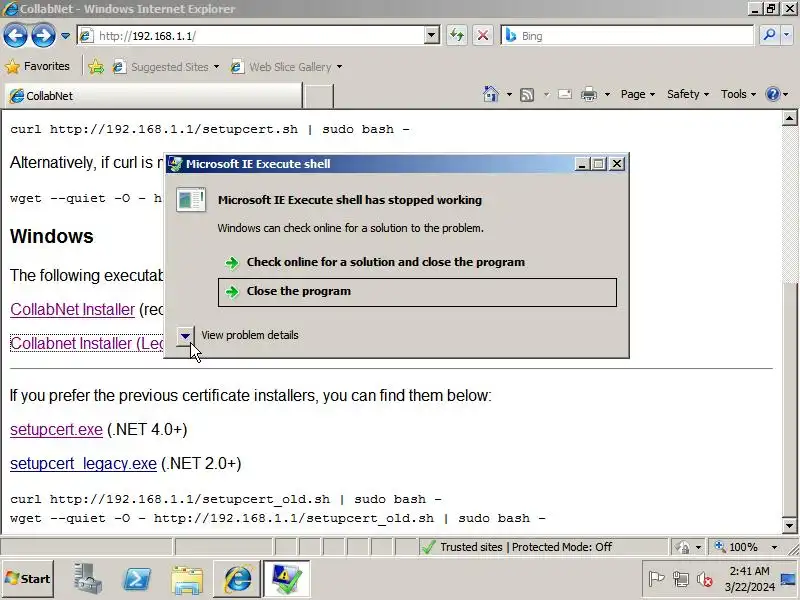Screen dimensions: 800x600
Task: Click the Read Mail envelope icon
Action: coord(565,94)
